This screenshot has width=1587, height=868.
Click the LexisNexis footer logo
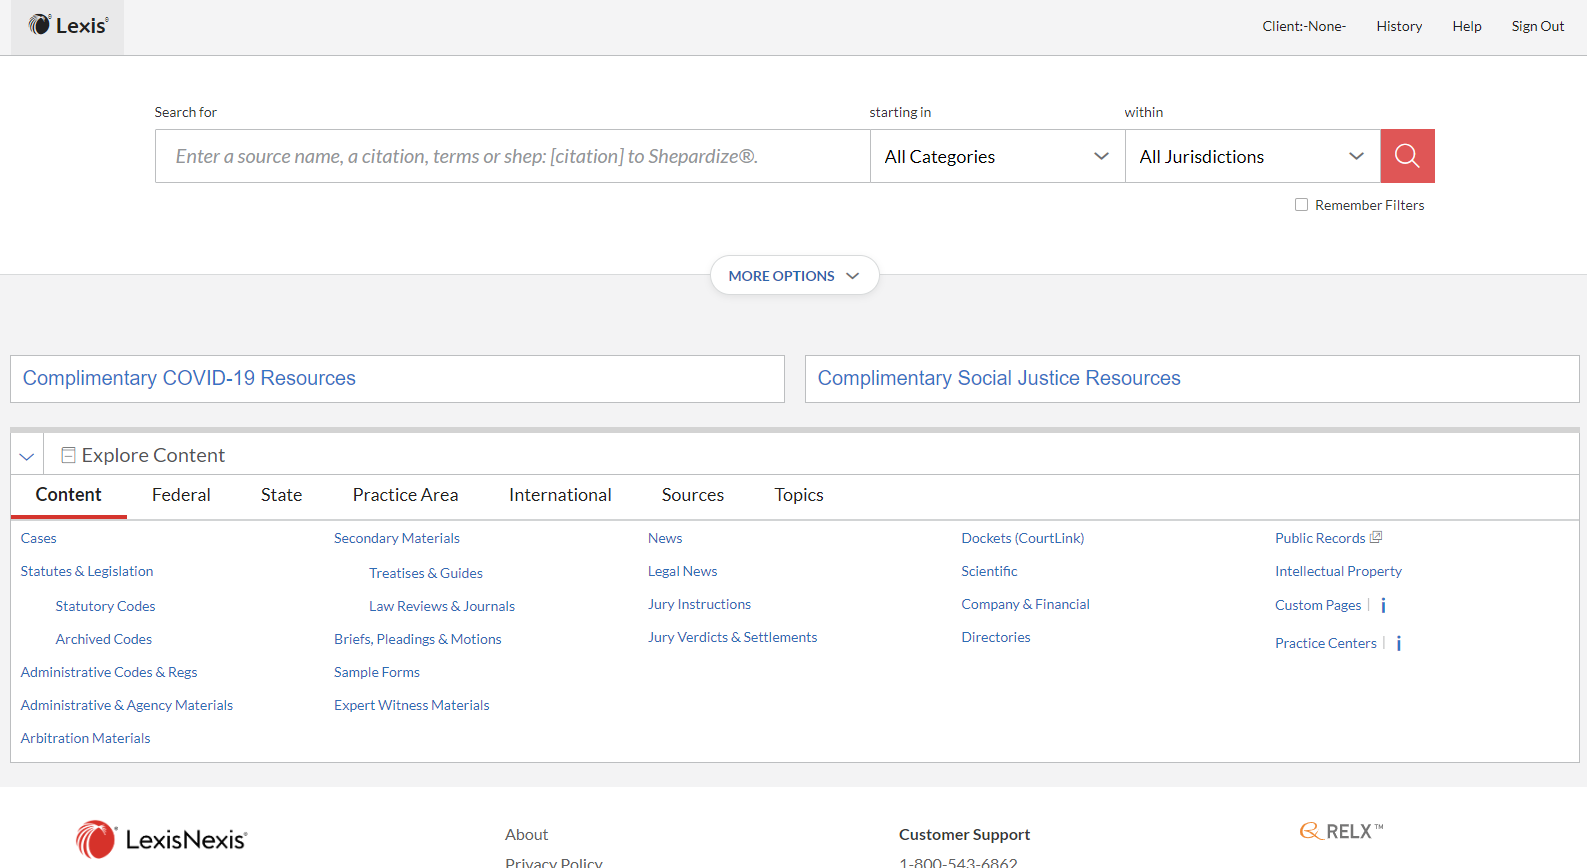(x=161, y=839)
